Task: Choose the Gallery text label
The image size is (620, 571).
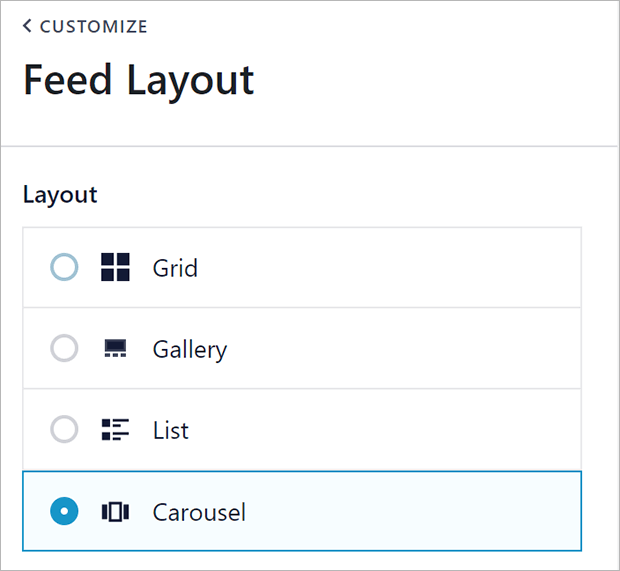Action: [x=190, y=350]
